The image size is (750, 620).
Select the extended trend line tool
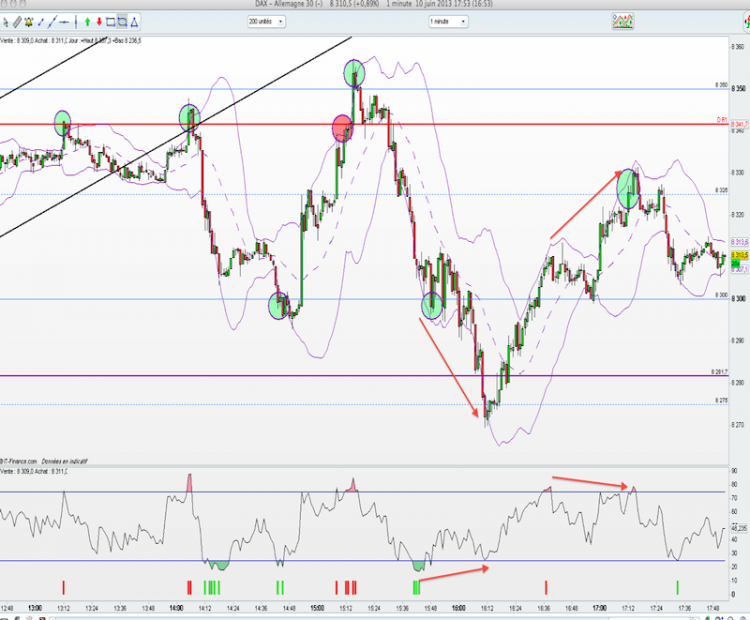coord(53,22)
